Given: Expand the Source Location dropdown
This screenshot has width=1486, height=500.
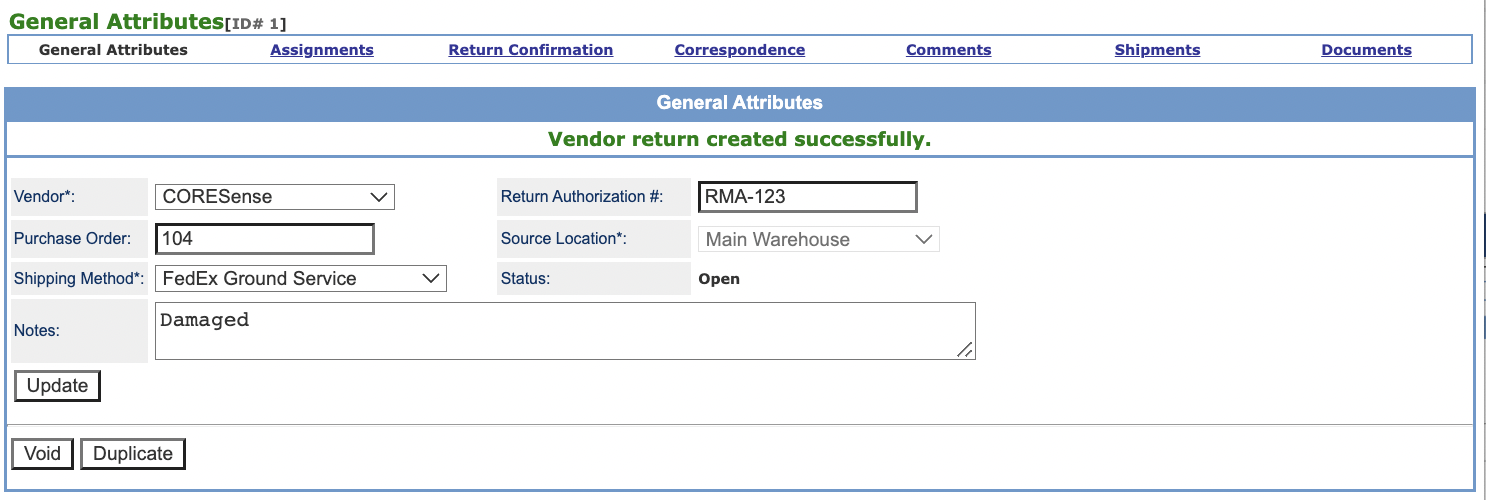Looking at the screenshot, I should (818, 240).
